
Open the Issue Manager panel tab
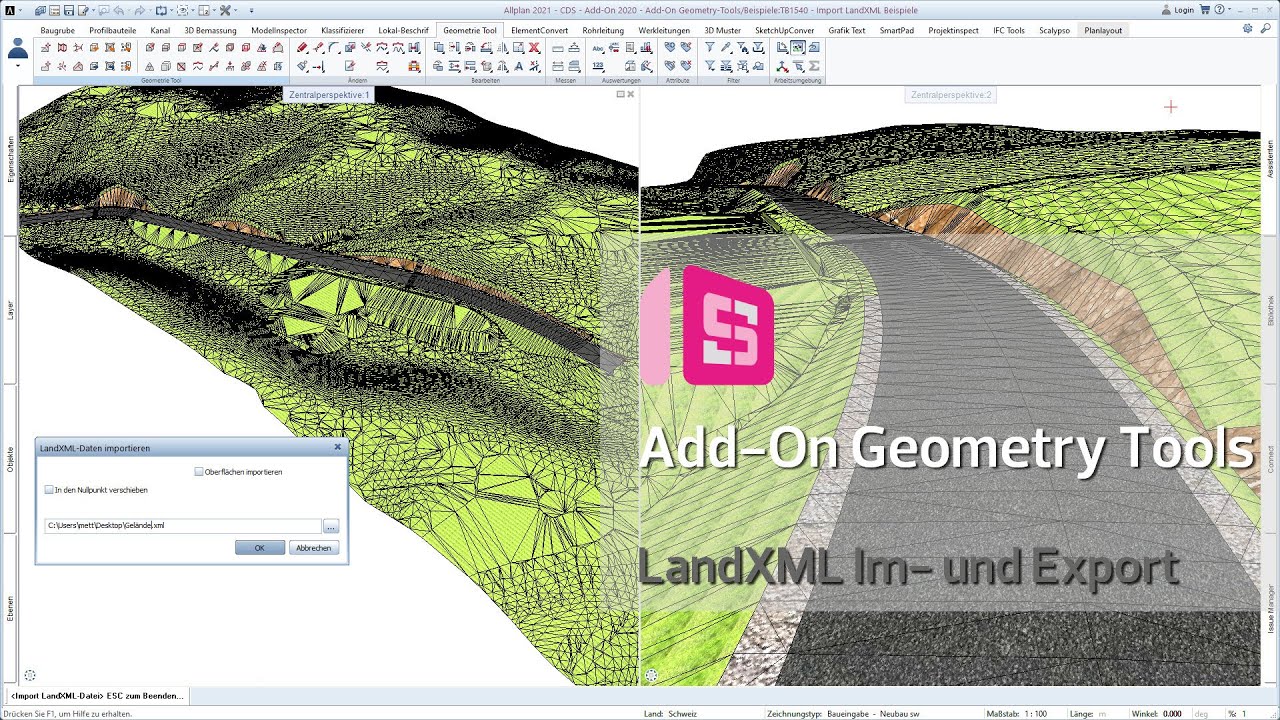coord(1271,610)
